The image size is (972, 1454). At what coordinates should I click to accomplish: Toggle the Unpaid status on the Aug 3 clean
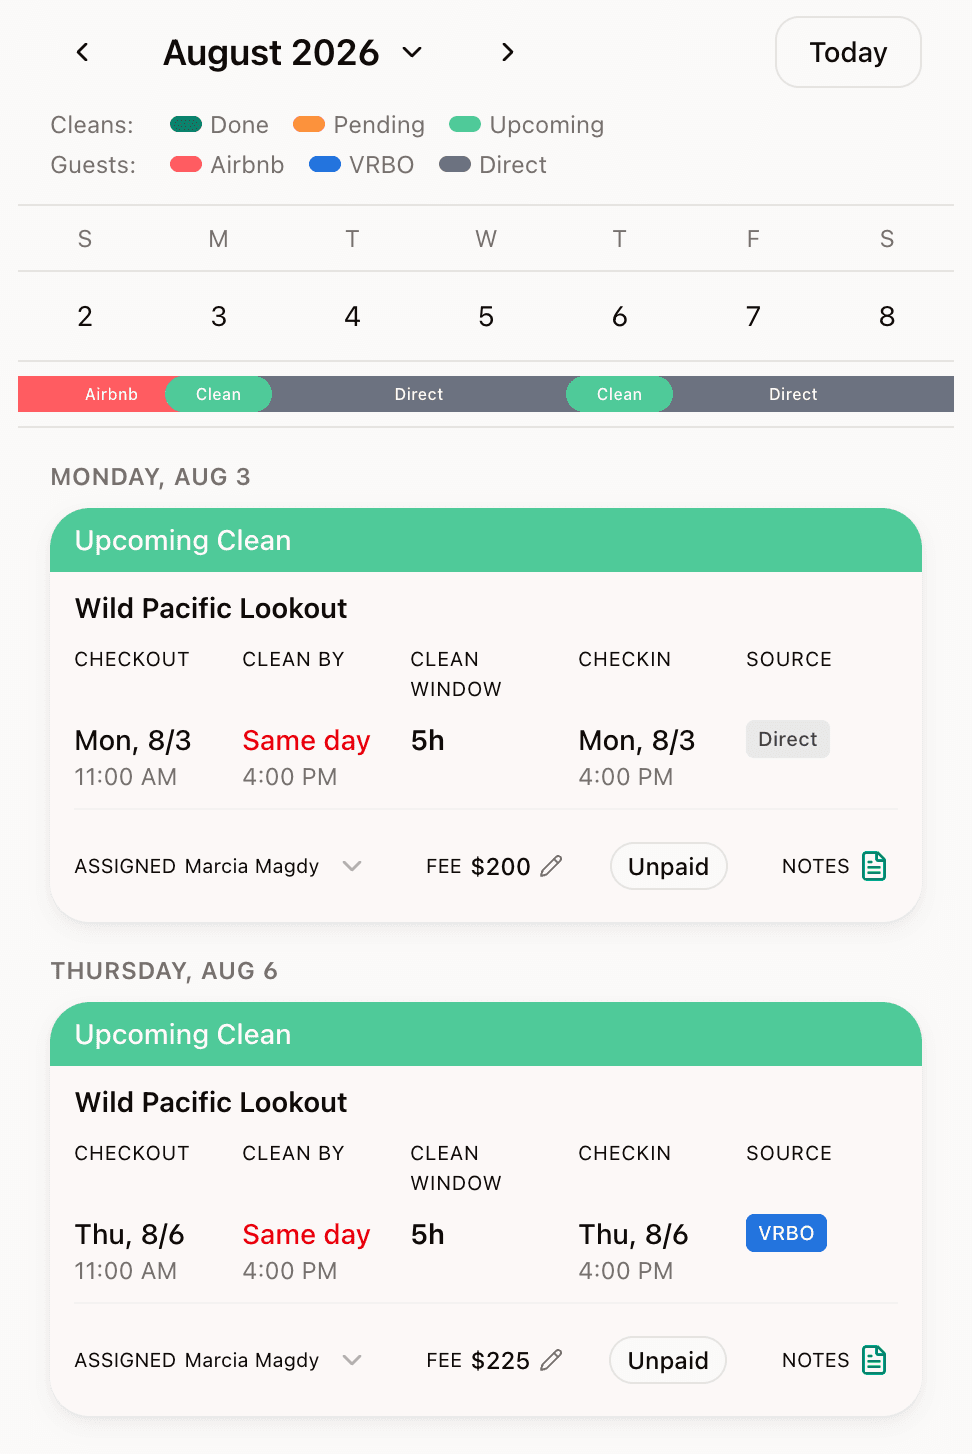pyautogui.click(x=668, y=866)
